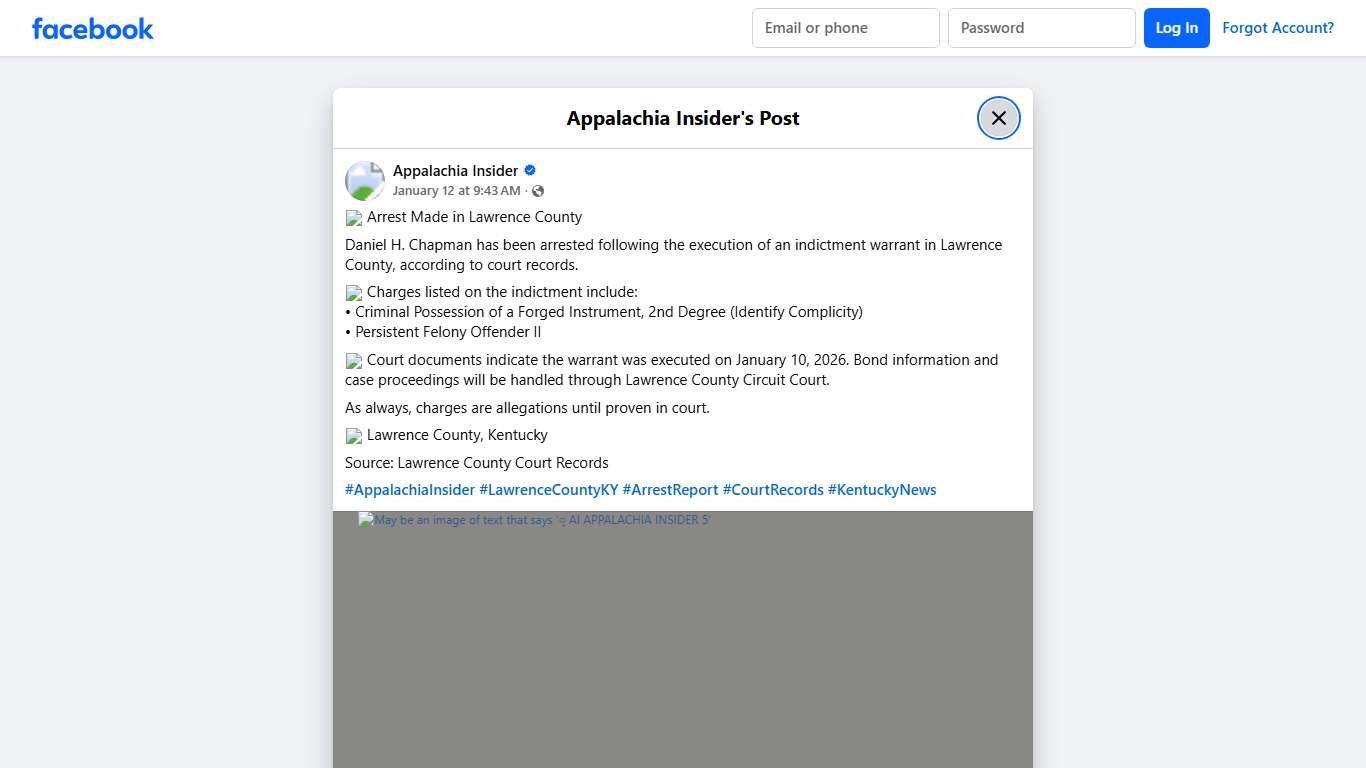Viewport: 1366px width, 768px height.
Task: Follow the #ArrestReport hashtag link
Action: point(670,490)
